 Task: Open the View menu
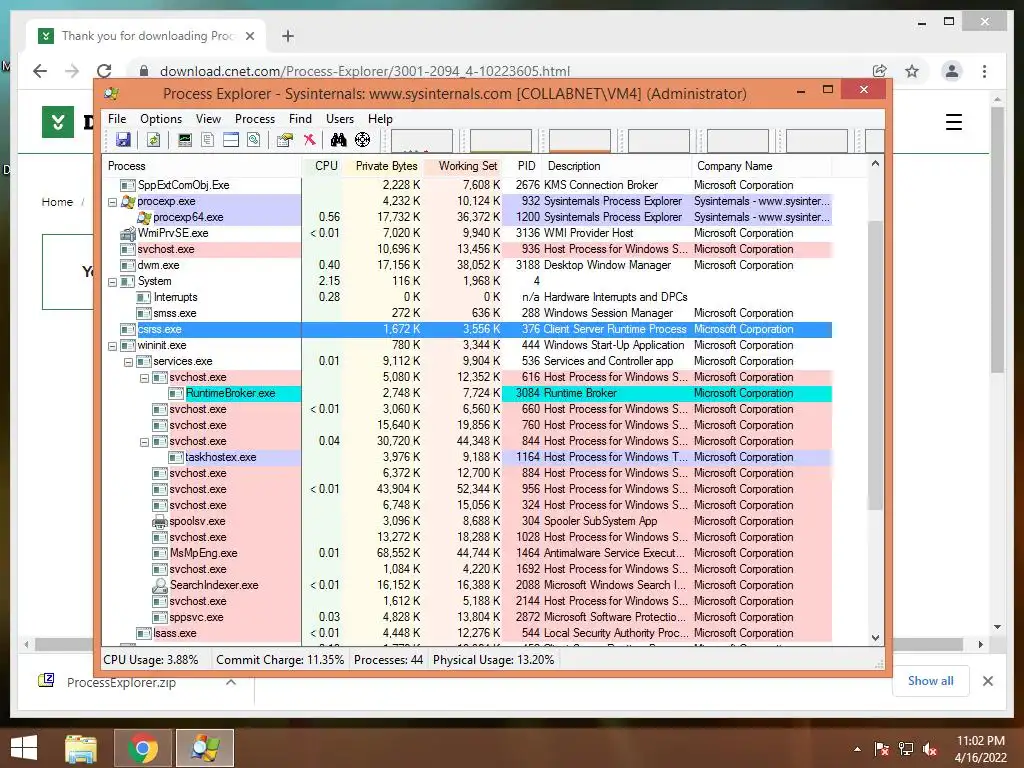point(208,119)
